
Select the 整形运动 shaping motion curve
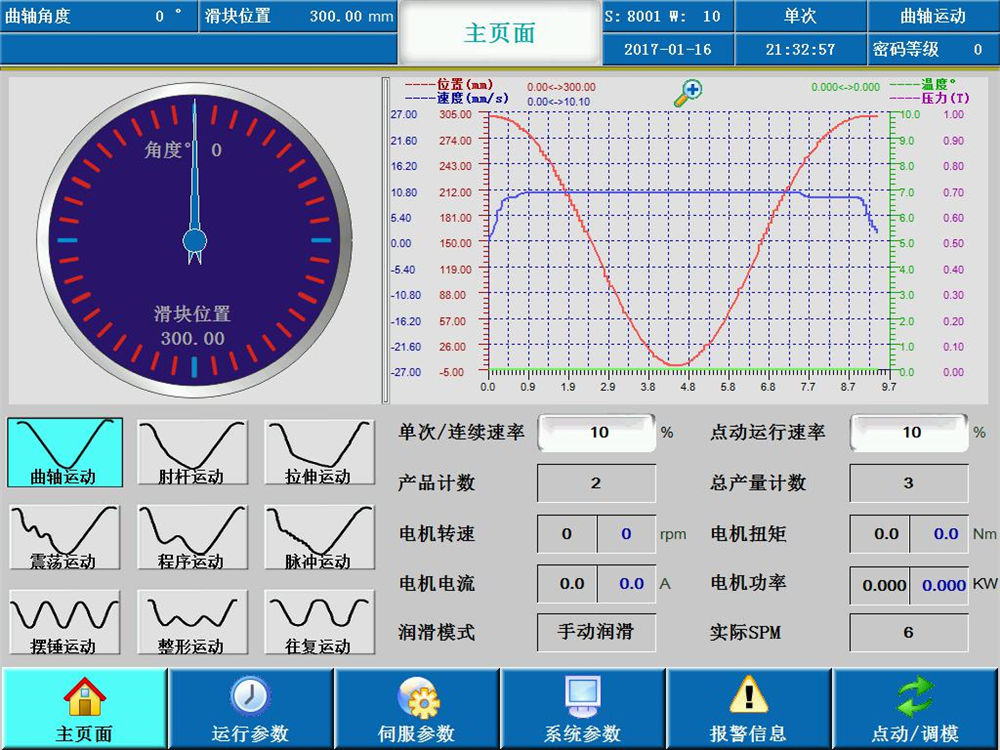click(192, 622)
